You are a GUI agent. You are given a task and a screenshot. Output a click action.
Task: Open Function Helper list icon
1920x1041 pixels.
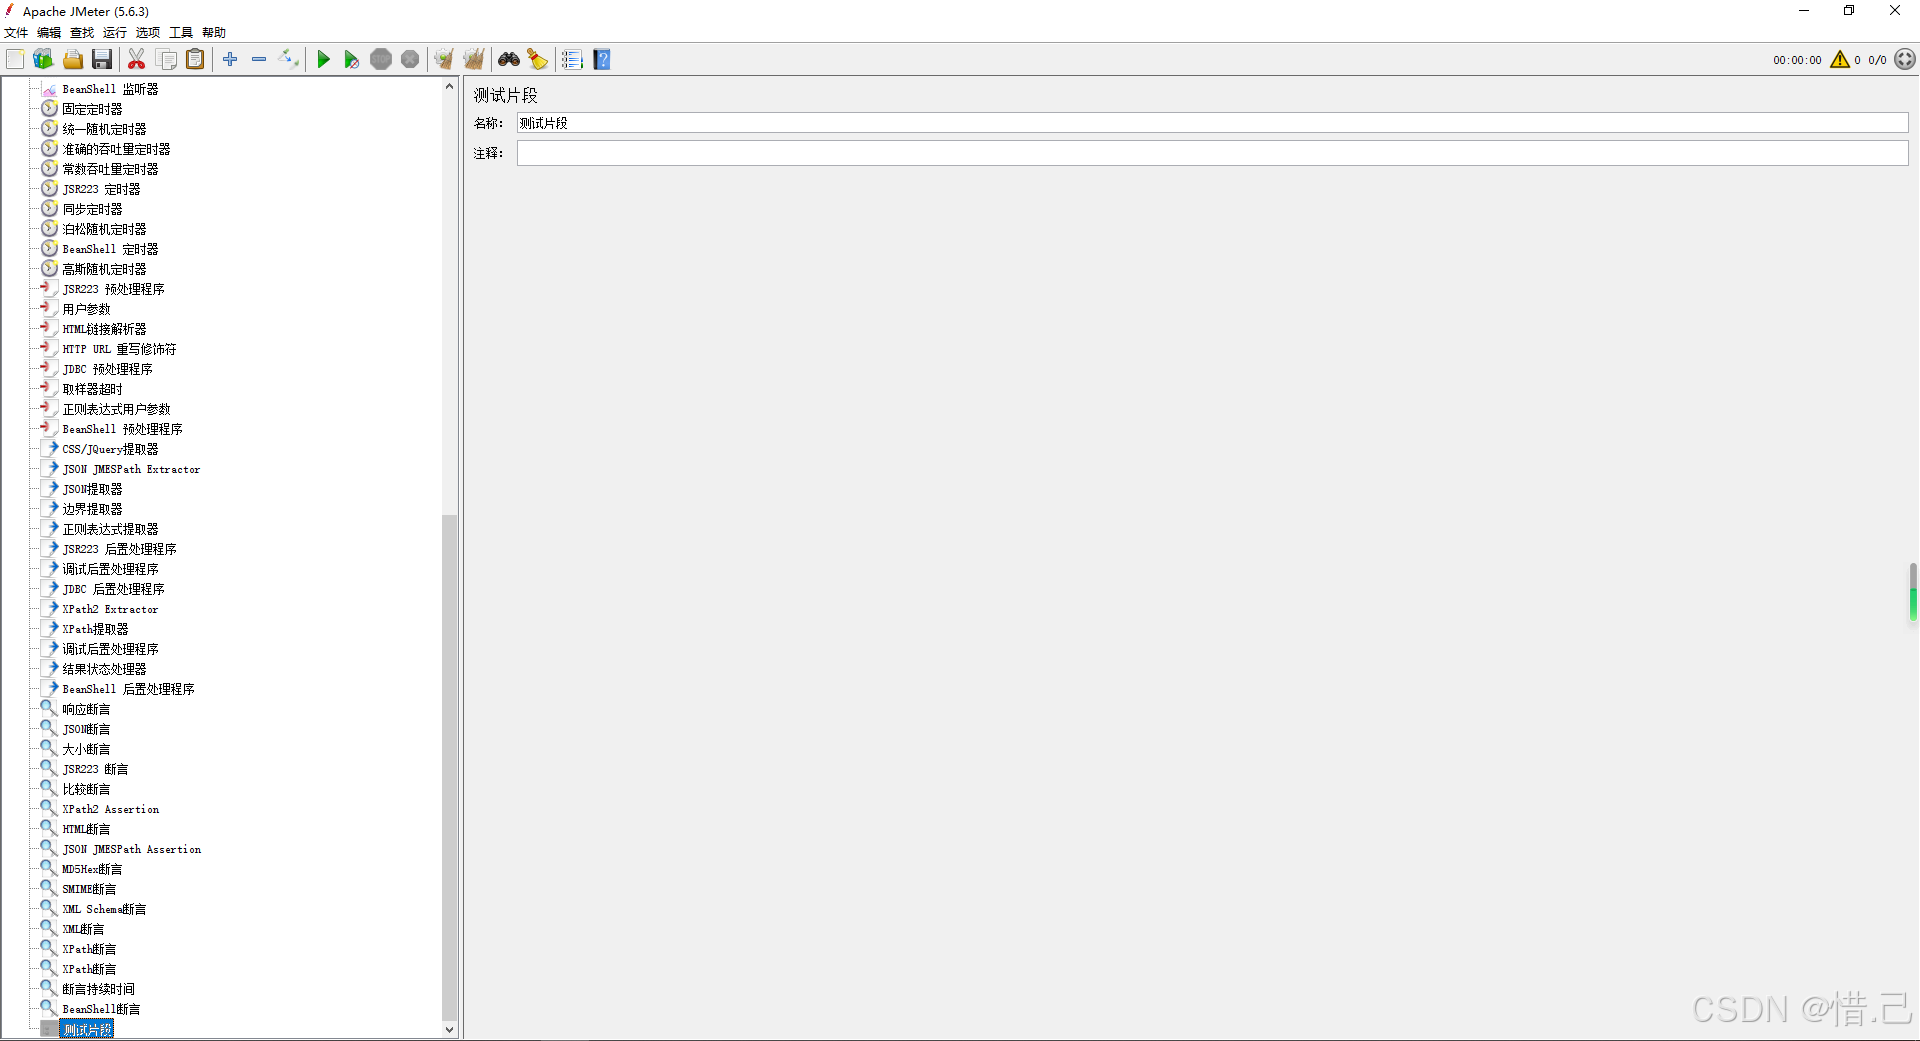[x=572, y=60]
